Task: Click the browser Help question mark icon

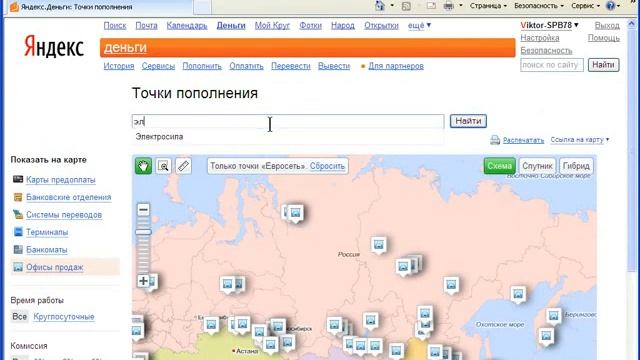Action: [611, 6]
